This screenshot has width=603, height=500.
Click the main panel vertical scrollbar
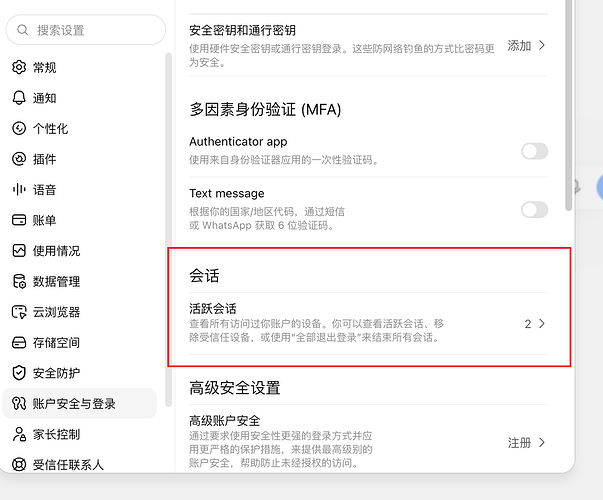[x=569, y=105]
